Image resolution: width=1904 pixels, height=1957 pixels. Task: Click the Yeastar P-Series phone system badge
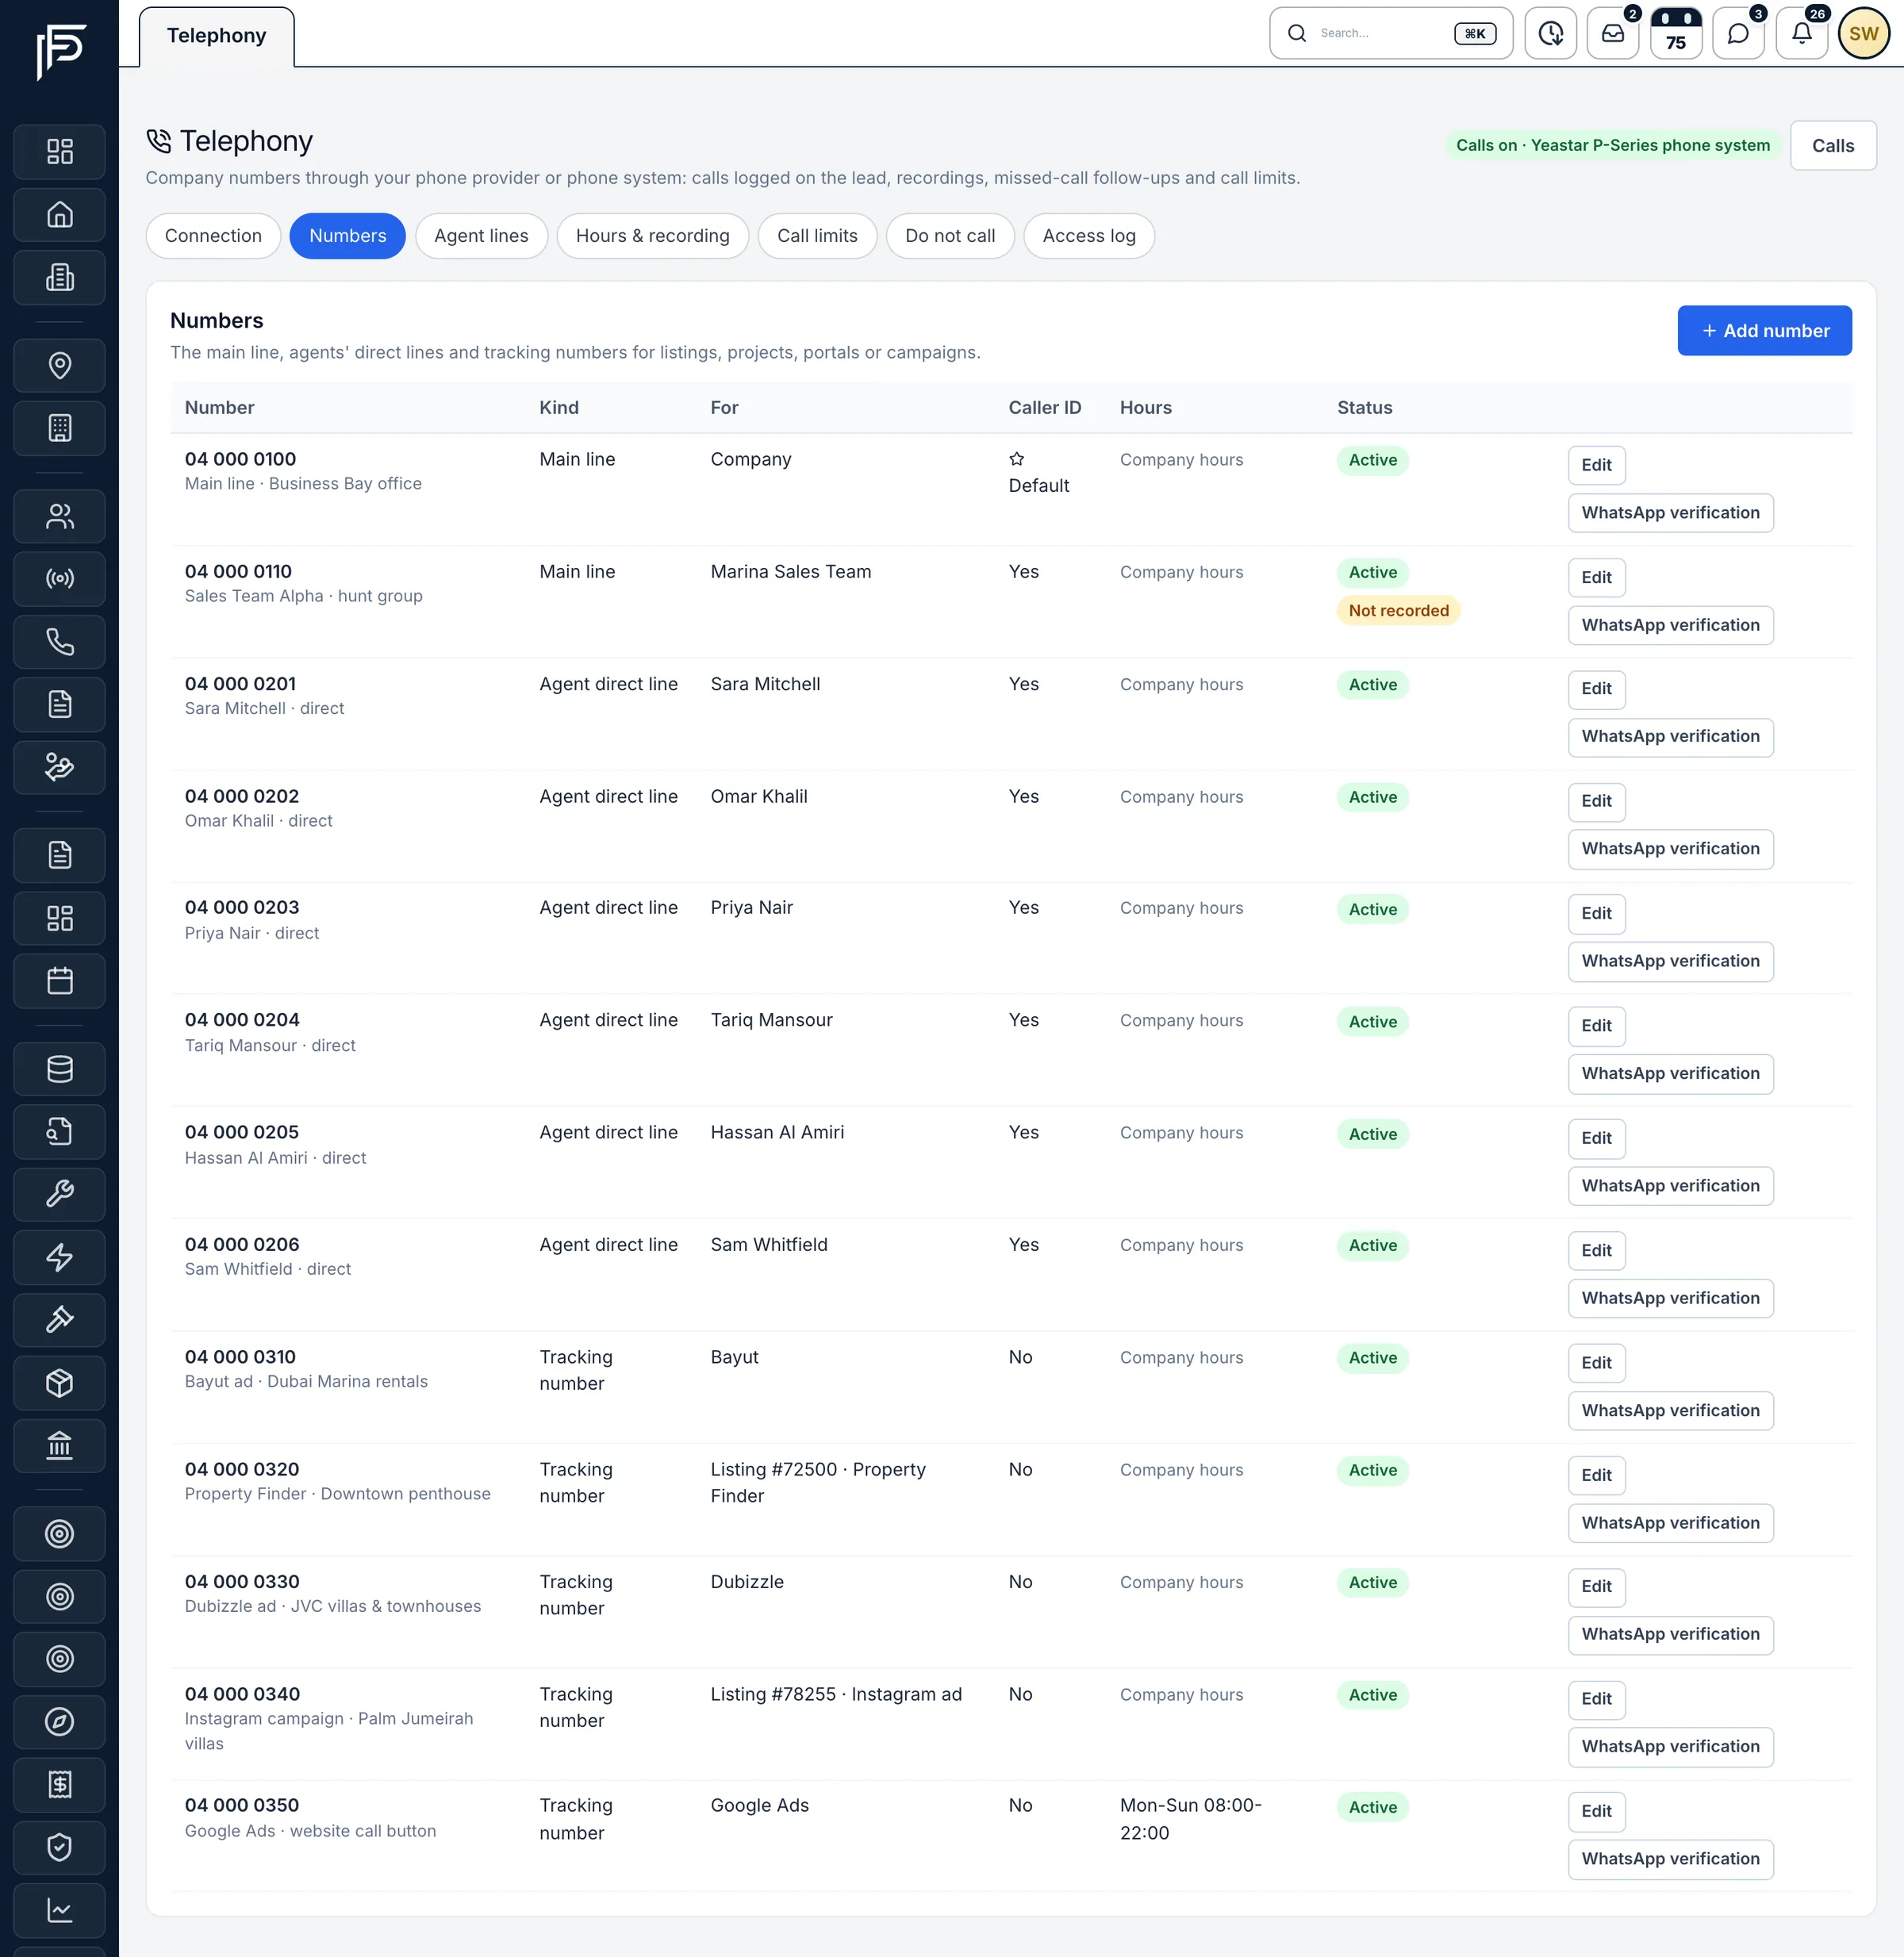(1612, 146)
